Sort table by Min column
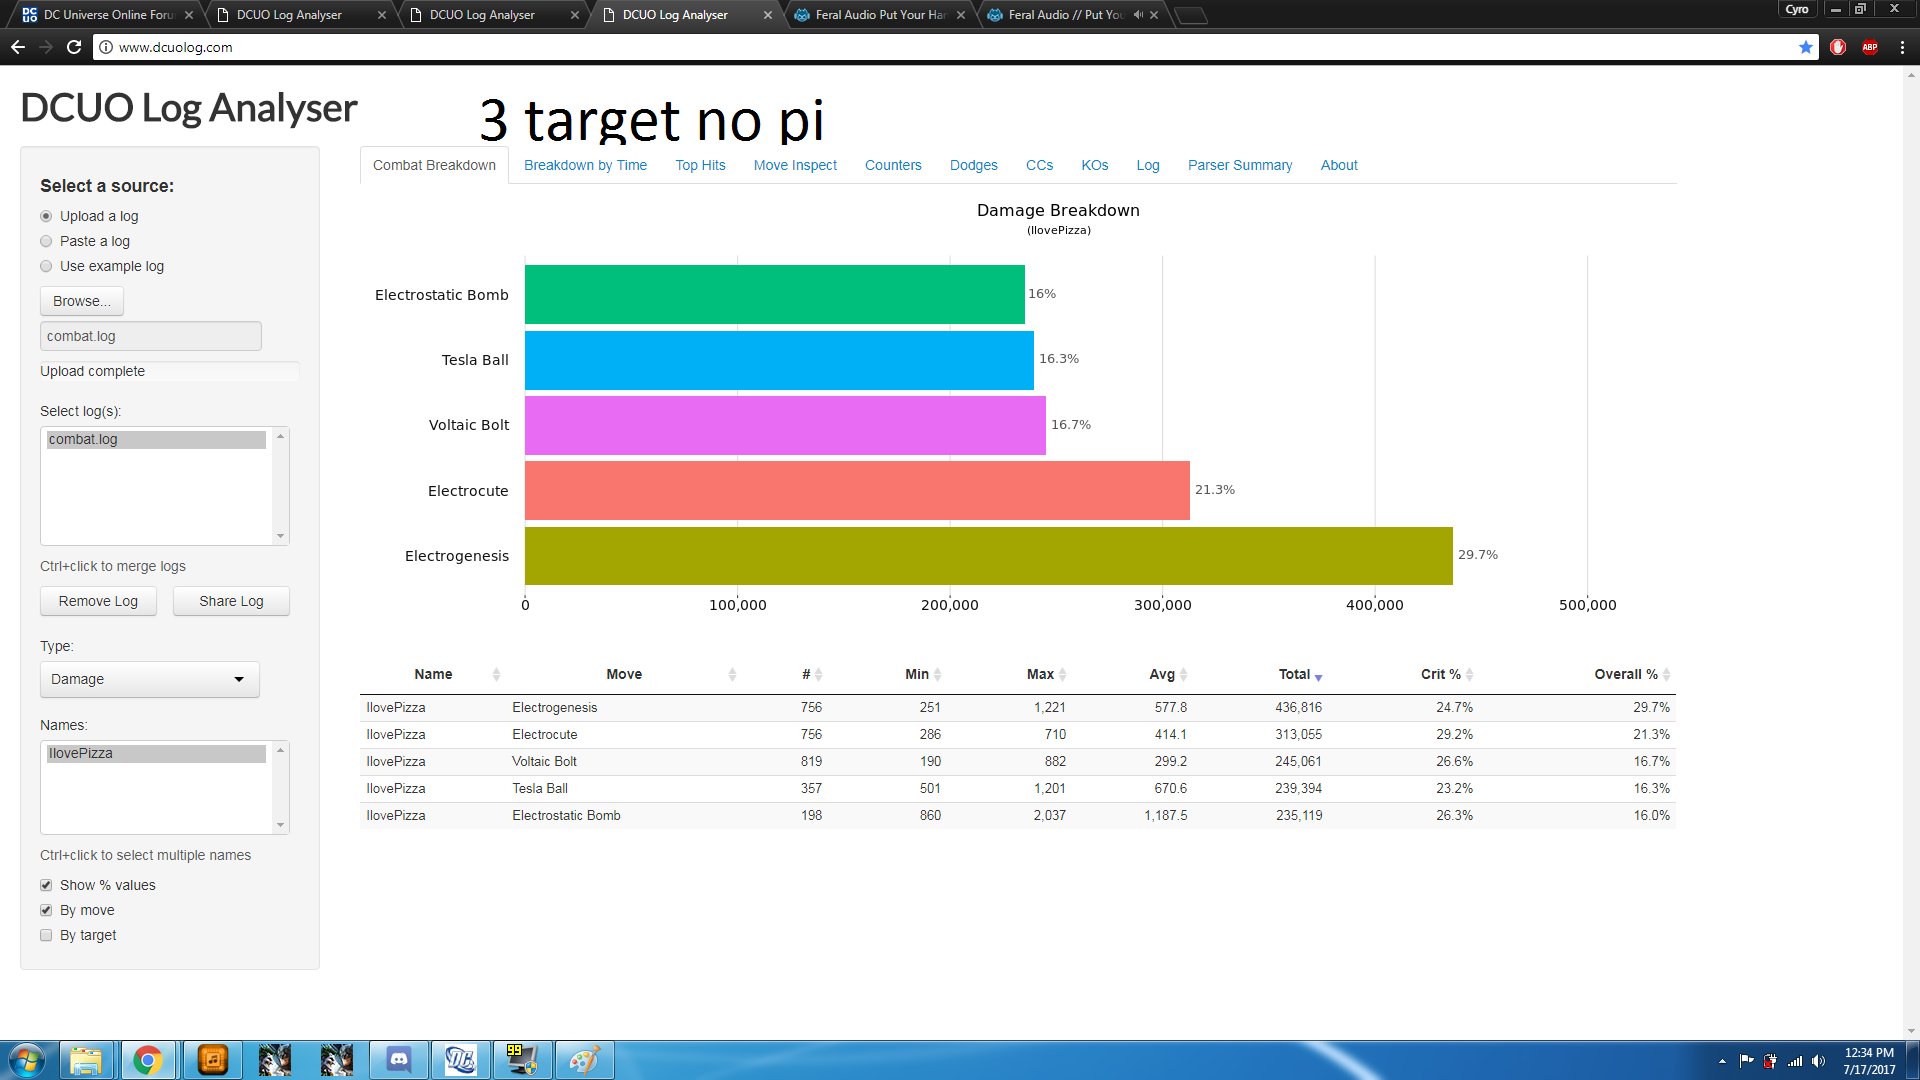This screenshot has width=1920, height=1080. [917, 674]
